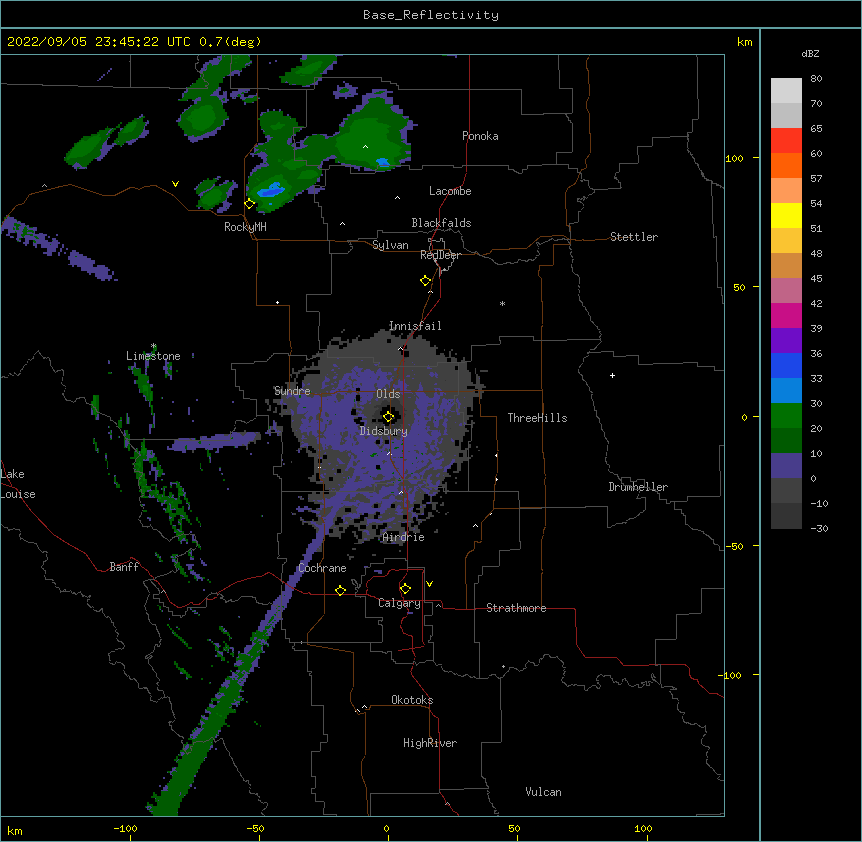Click the RockyMH town label

pyautogui.click(x=245, y=226)
